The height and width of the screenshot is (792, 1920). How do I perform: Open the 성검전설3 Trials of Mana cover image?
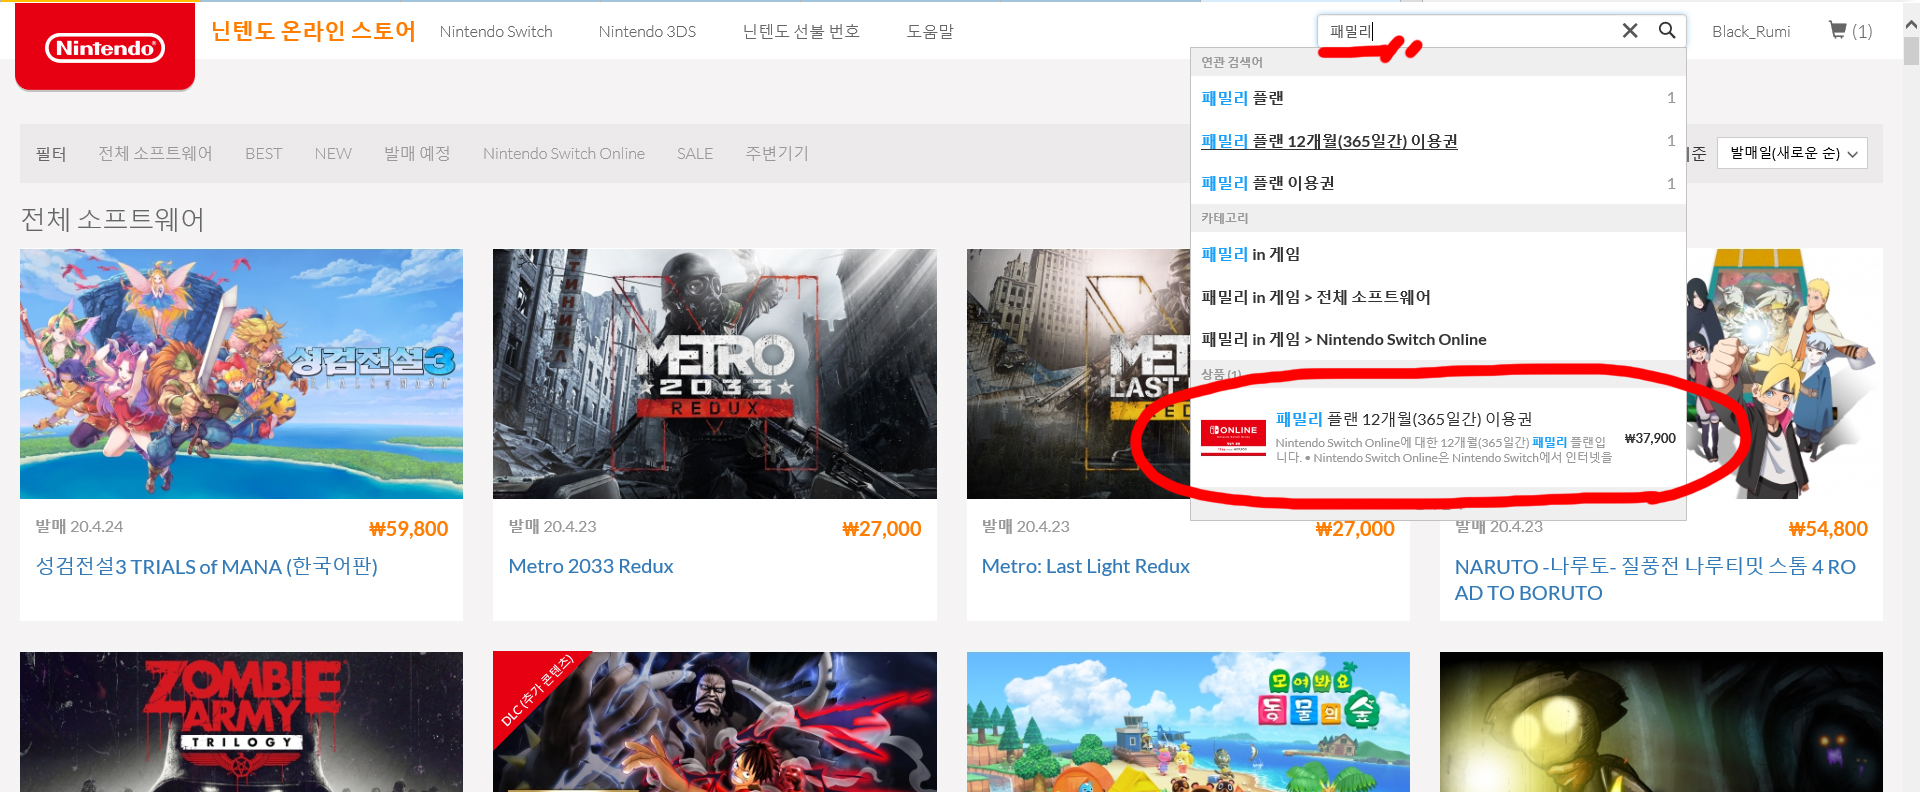(241, 374)
